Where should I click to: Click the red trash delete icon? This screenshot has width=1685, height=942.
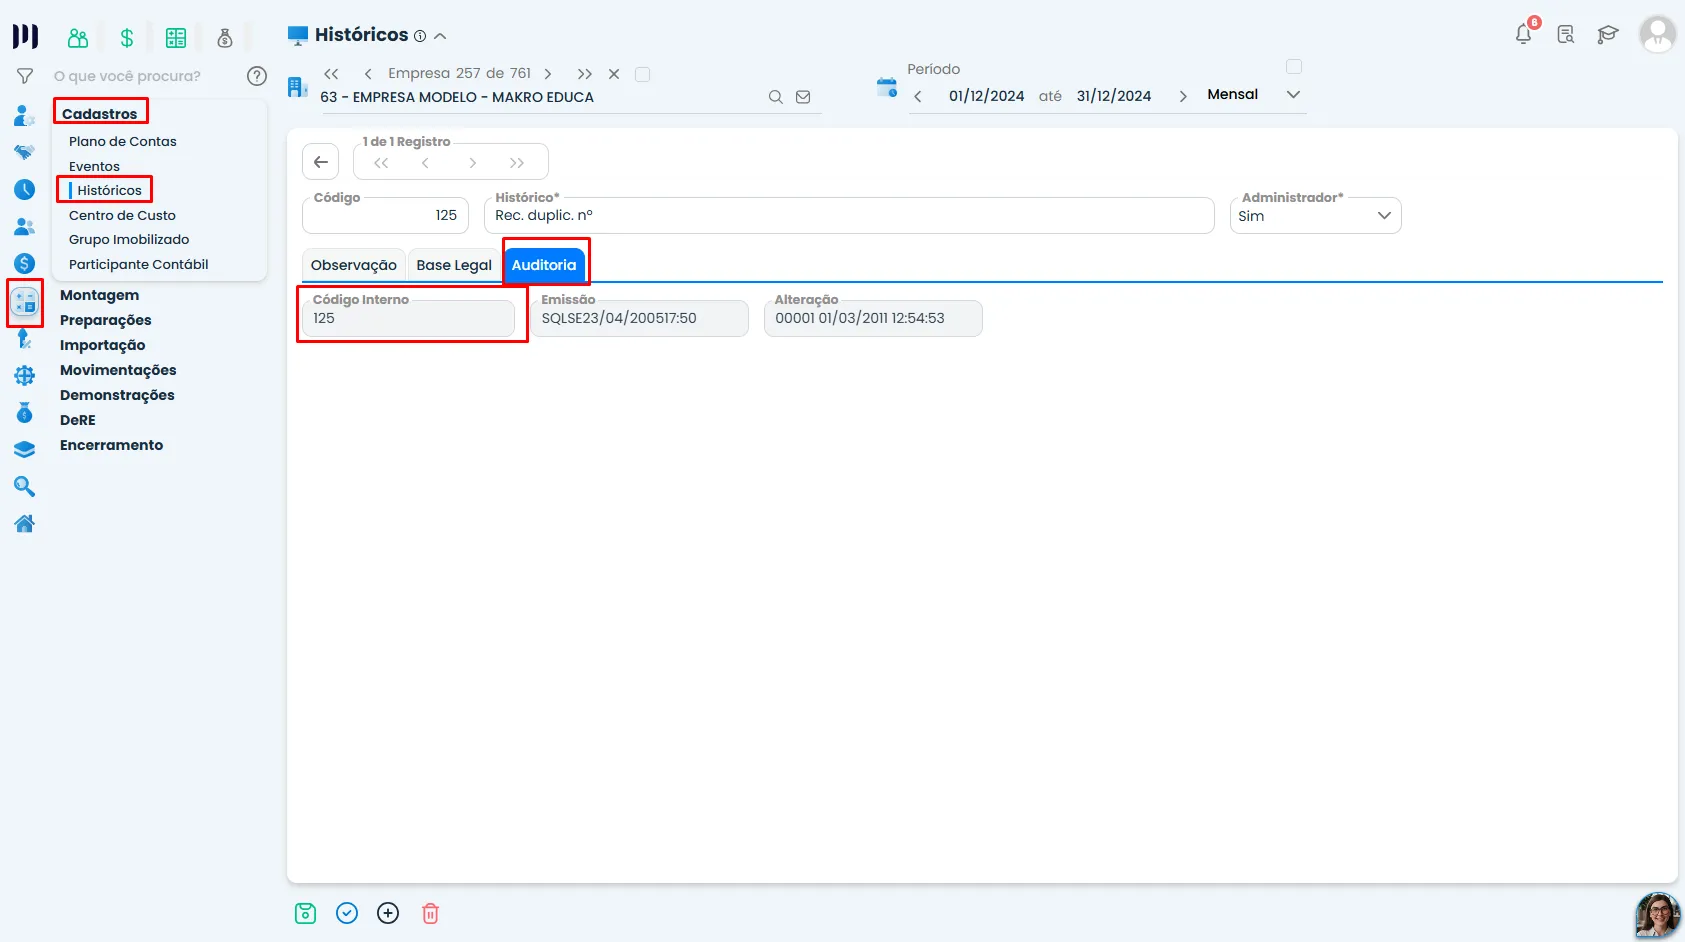(430, 913)
